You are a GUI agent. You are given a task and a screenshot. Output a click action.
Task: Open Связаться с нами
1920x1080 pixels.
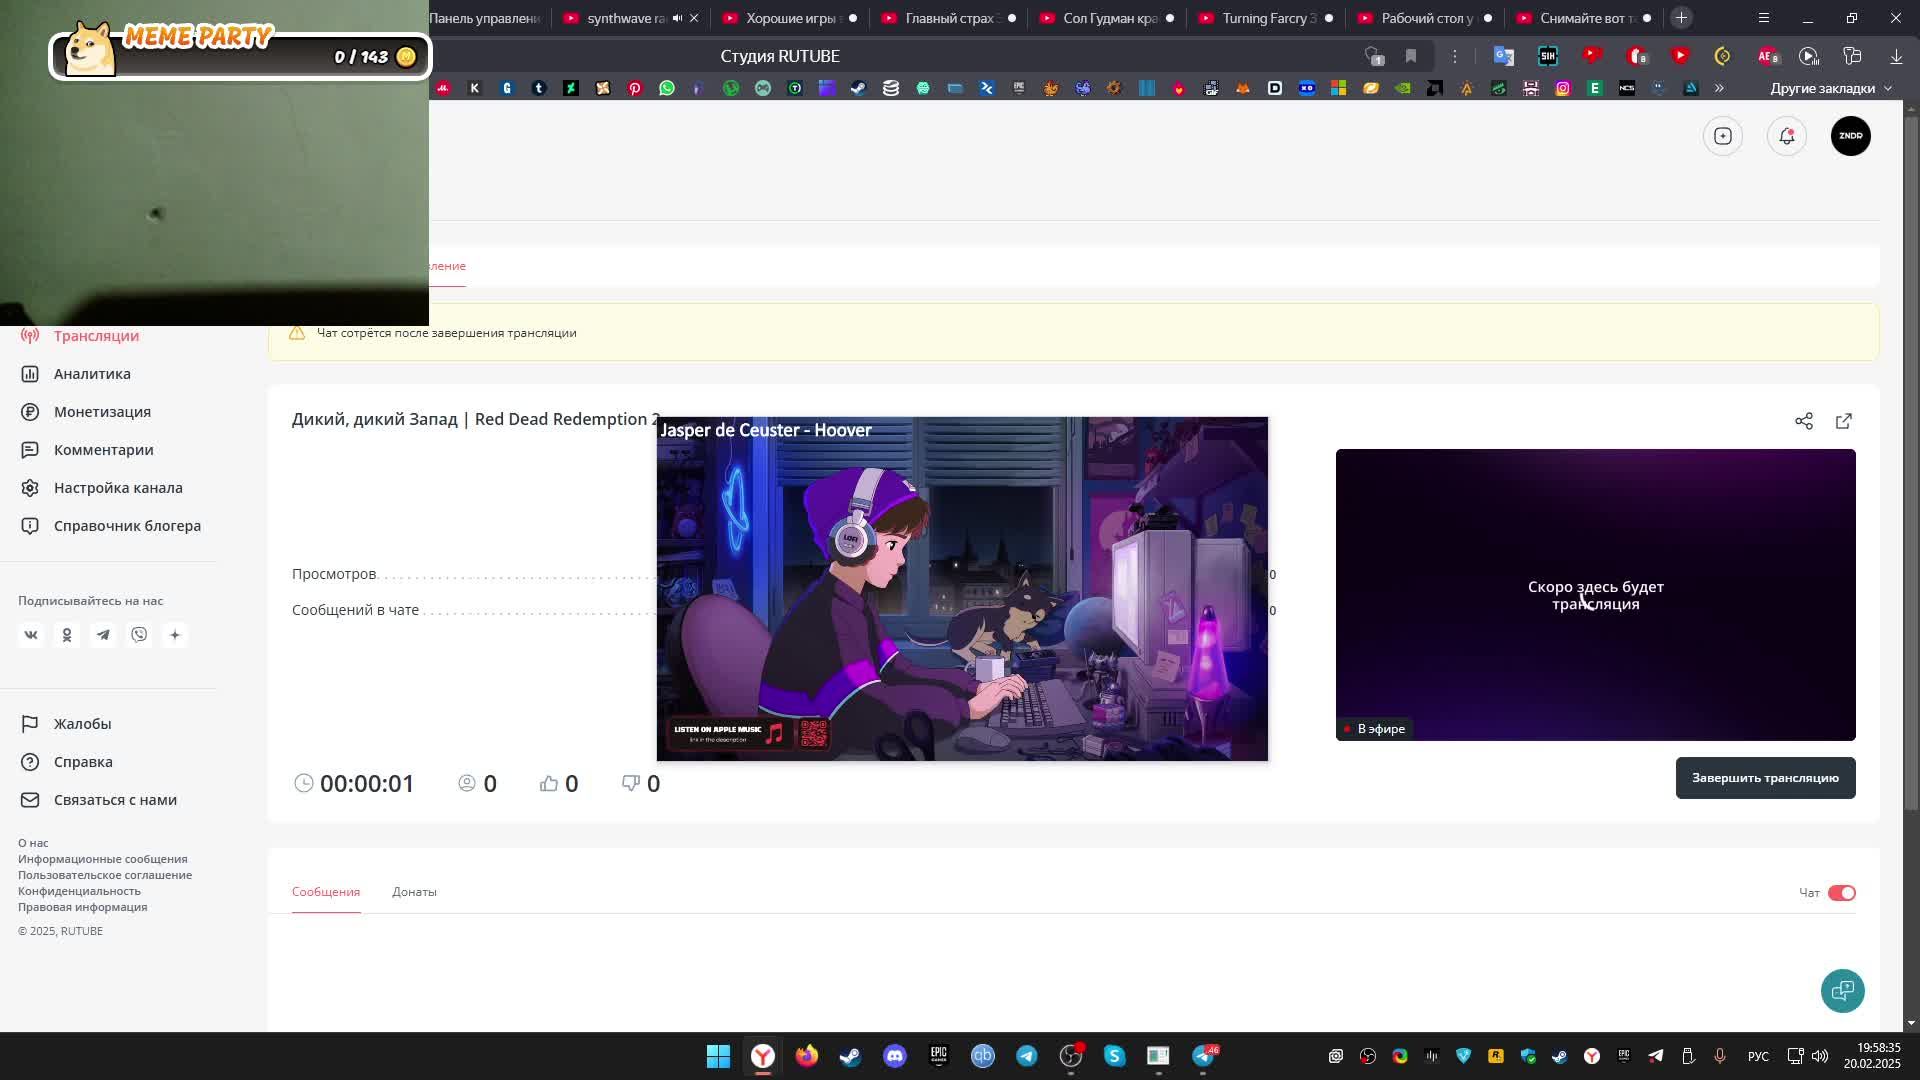[x=115, y=800]
